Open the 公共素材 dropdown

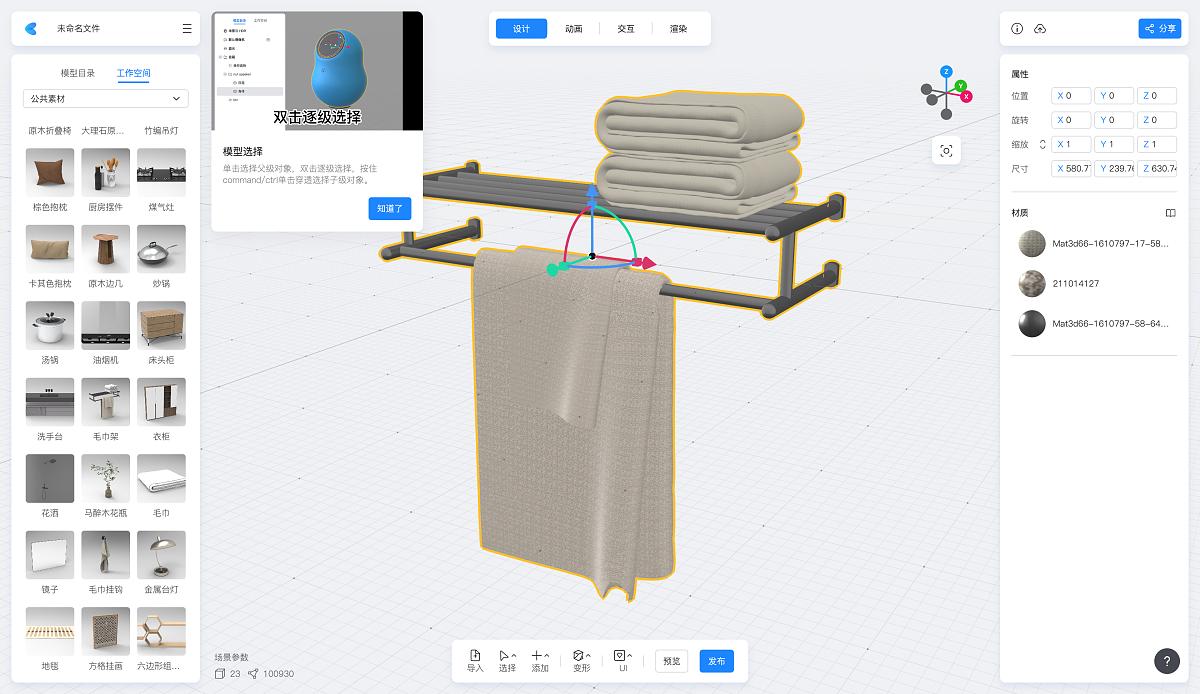click(105, 98)
